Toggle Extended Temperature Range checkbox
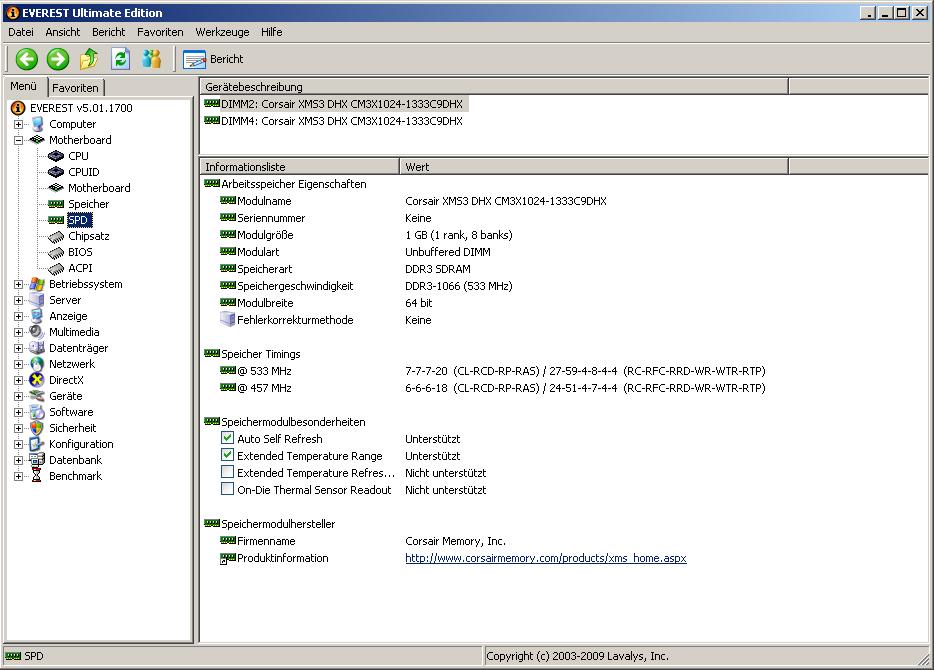The image size is (934, 670). [x=227, y=456]
